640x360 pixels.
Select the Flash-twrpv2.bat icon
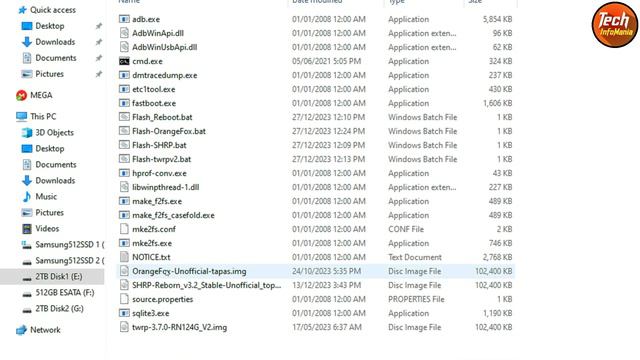pos(124,159)
